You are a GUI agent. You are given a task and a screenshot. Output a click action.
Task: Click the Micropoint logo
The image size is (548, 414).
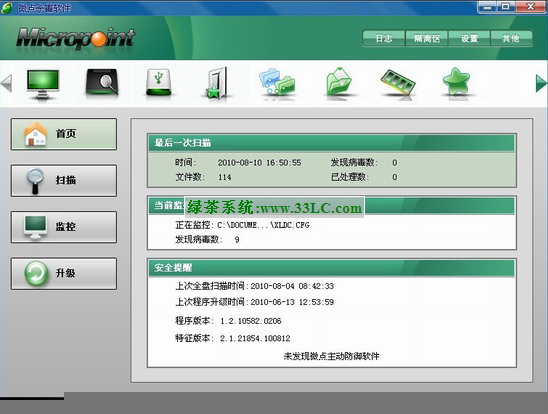pos(75,38)
